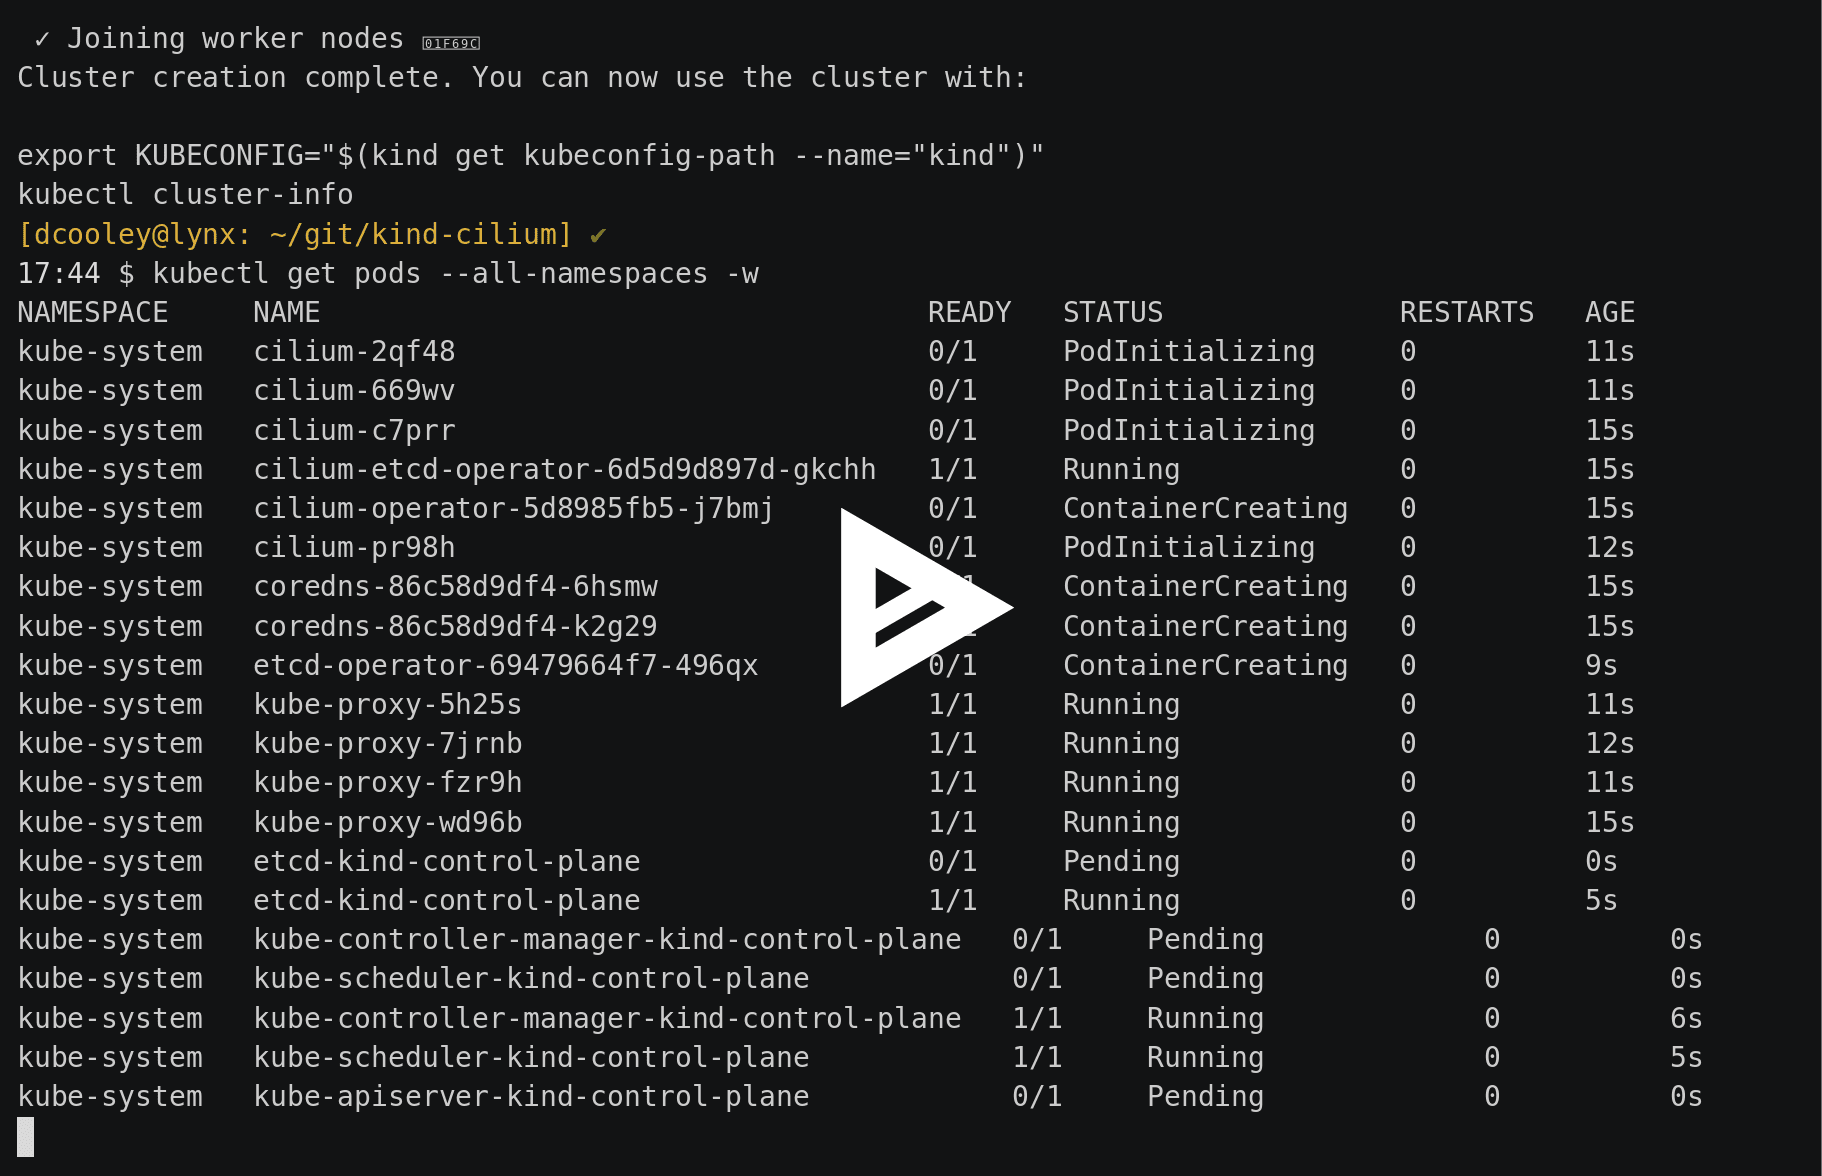Image resolution: width=1822 pixels, height=1176 pixels.
Task: Click 'ContainerCreating' status of cilium-operator row
Action: 1205,509
